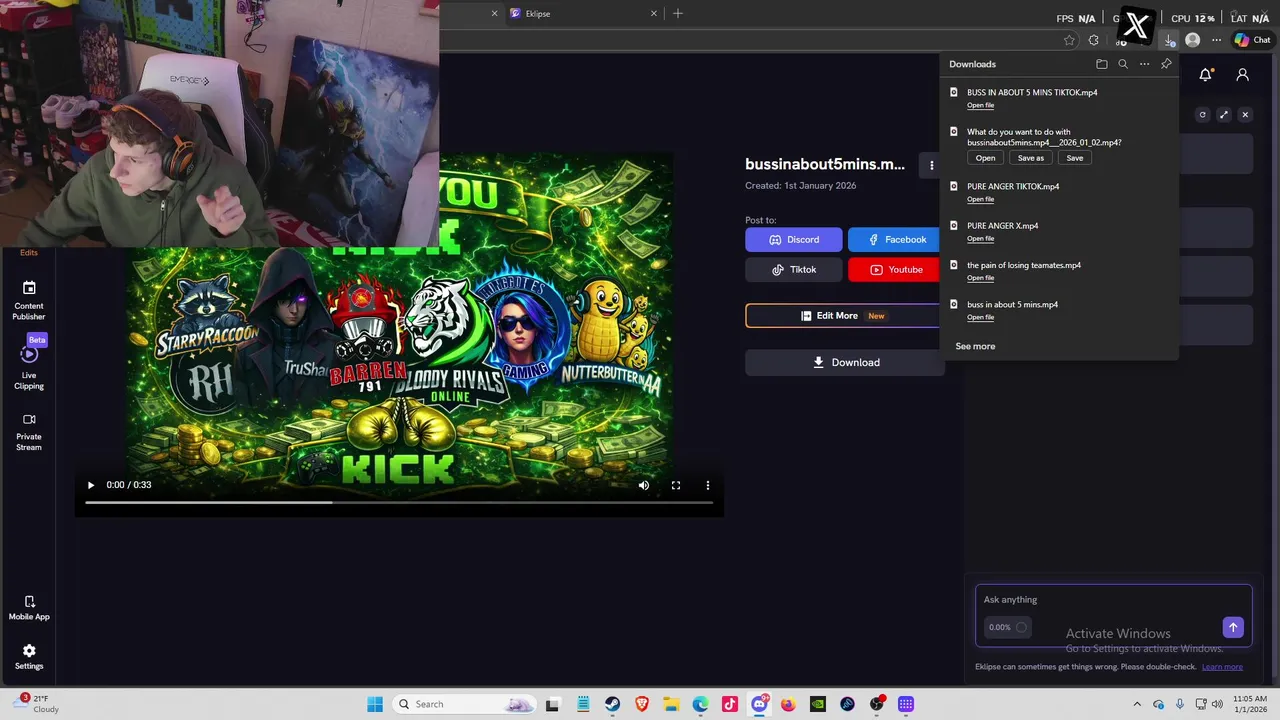Viewport: 1280px width, 720px height.
Task: Follow the Learn more link
Action: [x=1222, y=667]
